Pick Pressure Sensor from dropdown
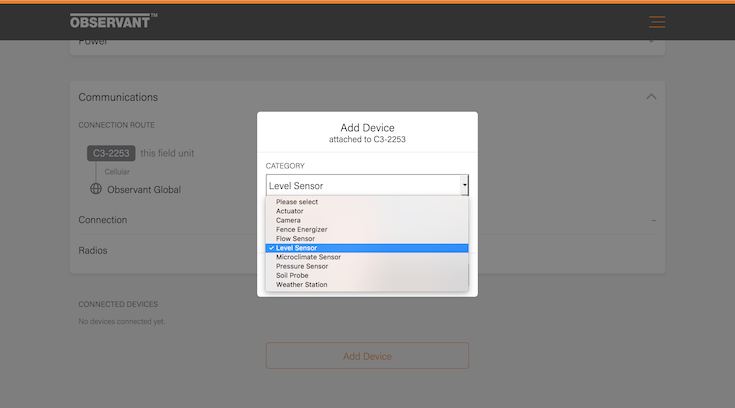 301,266
